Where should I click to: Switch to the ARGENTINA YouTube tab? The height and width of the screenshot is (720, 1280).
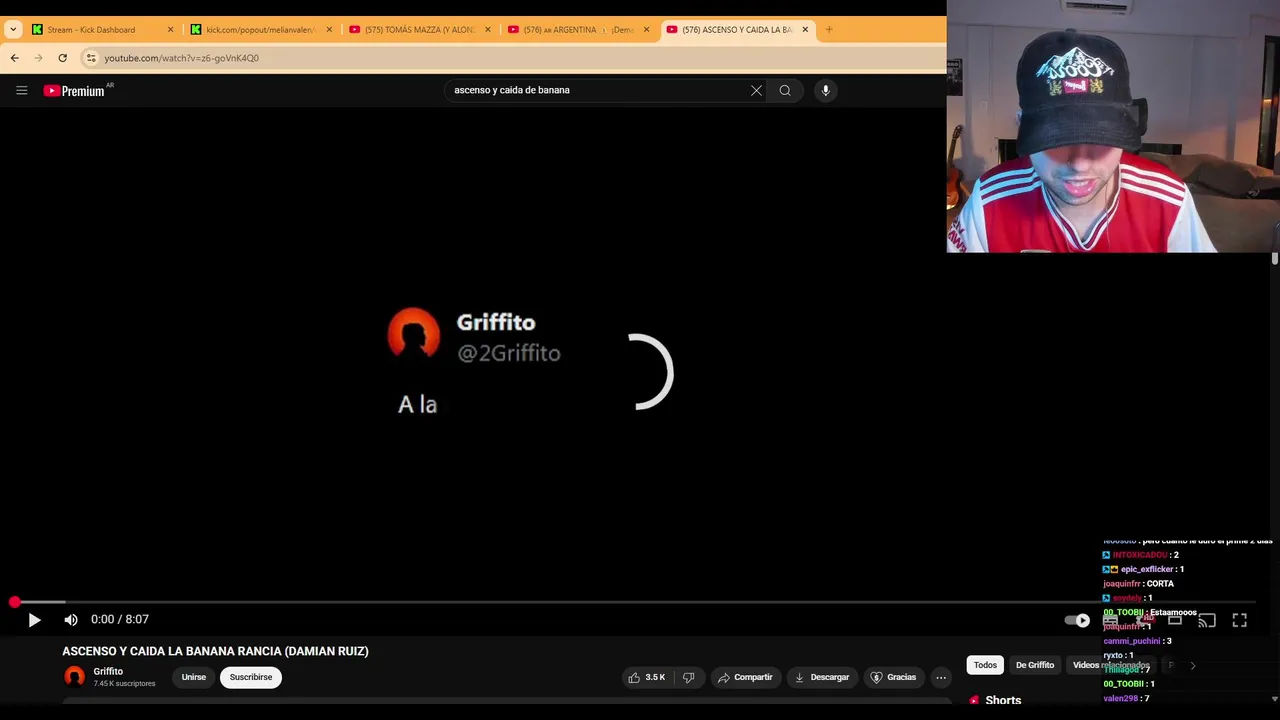(578, 30)
